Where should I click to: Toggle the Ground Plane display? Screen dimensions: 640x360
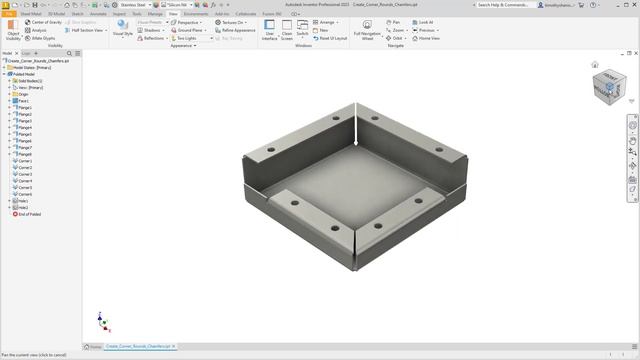click(189, 30)
